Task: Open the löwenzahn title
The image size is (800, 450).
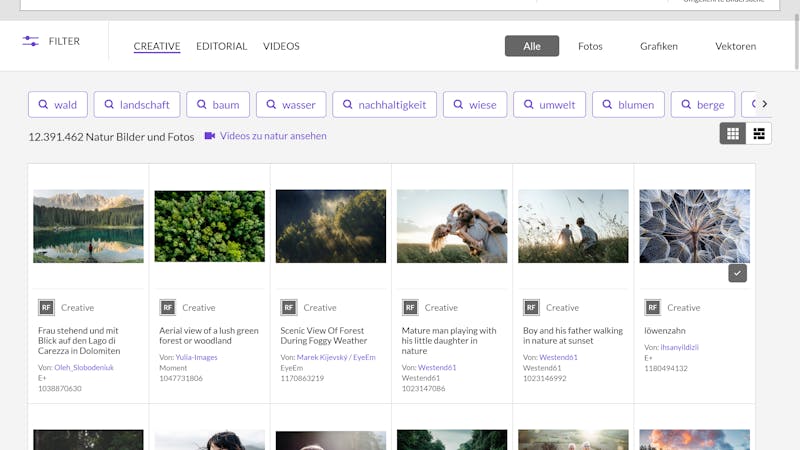Action: pos(665,331)
